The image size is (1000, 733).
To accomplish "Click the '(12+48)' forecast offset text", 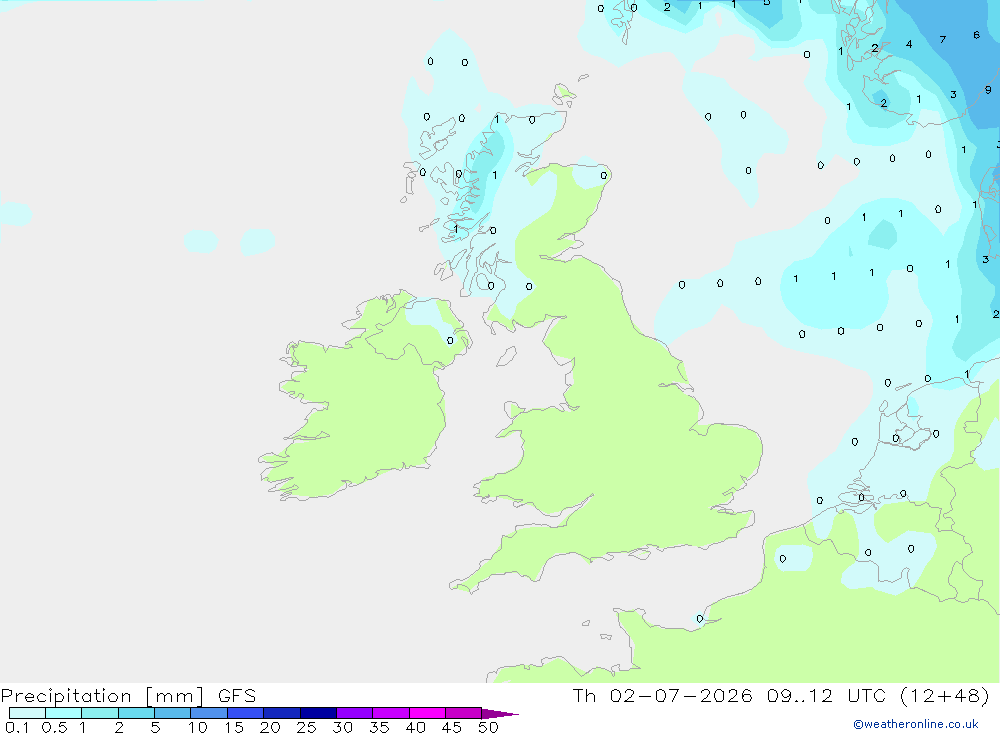I will (945, 695).
